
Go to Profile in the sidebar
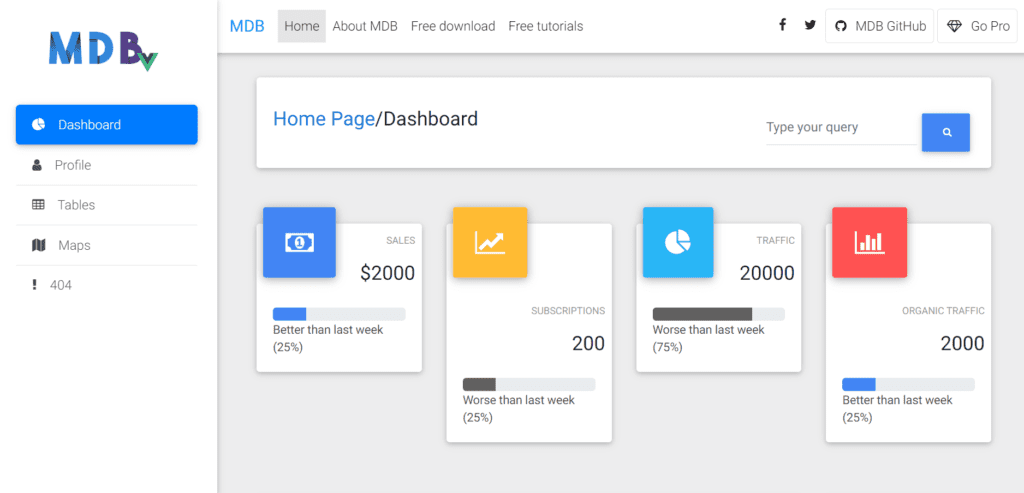[x=106, y=165]
